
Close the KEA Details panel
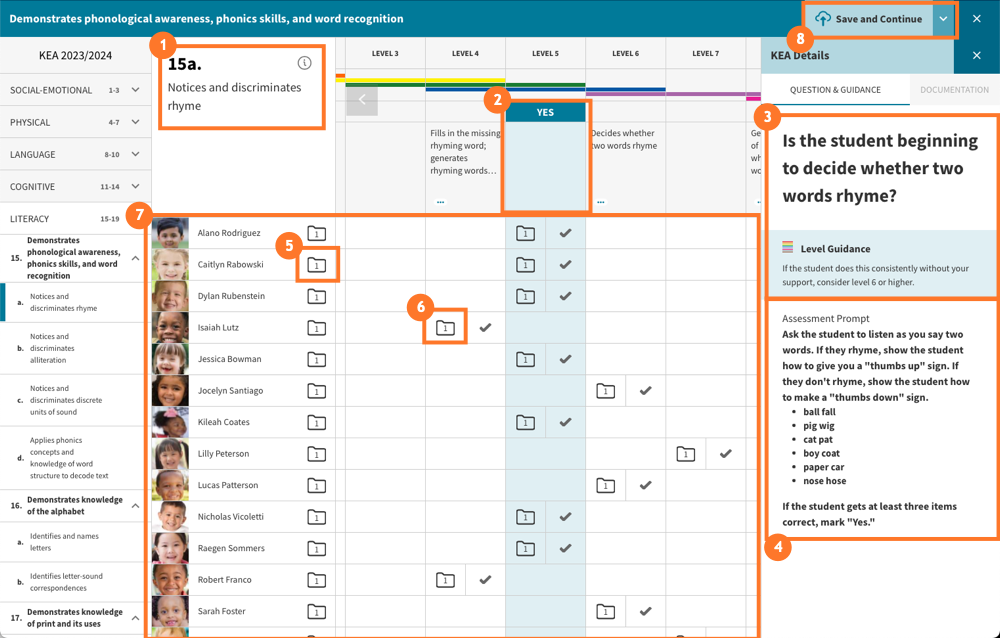coord(976,56)
